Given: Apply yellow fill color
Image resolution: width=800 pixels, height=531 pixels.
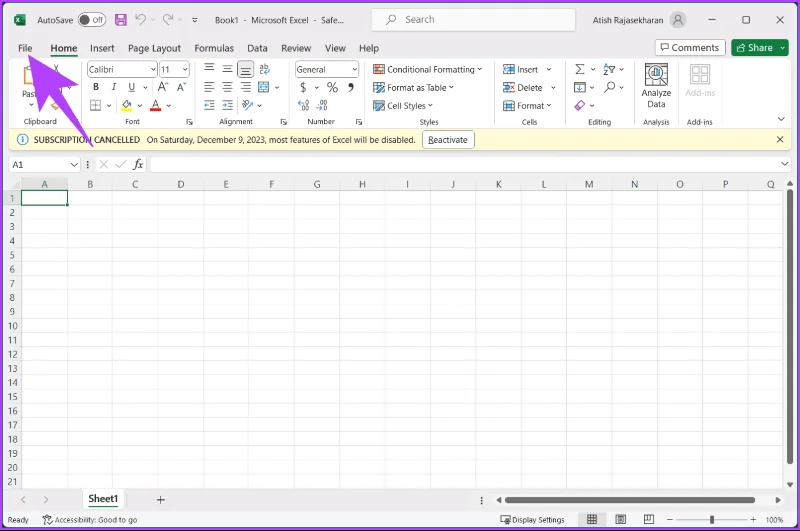Looking at the screenshot, I should click(127, 105).
